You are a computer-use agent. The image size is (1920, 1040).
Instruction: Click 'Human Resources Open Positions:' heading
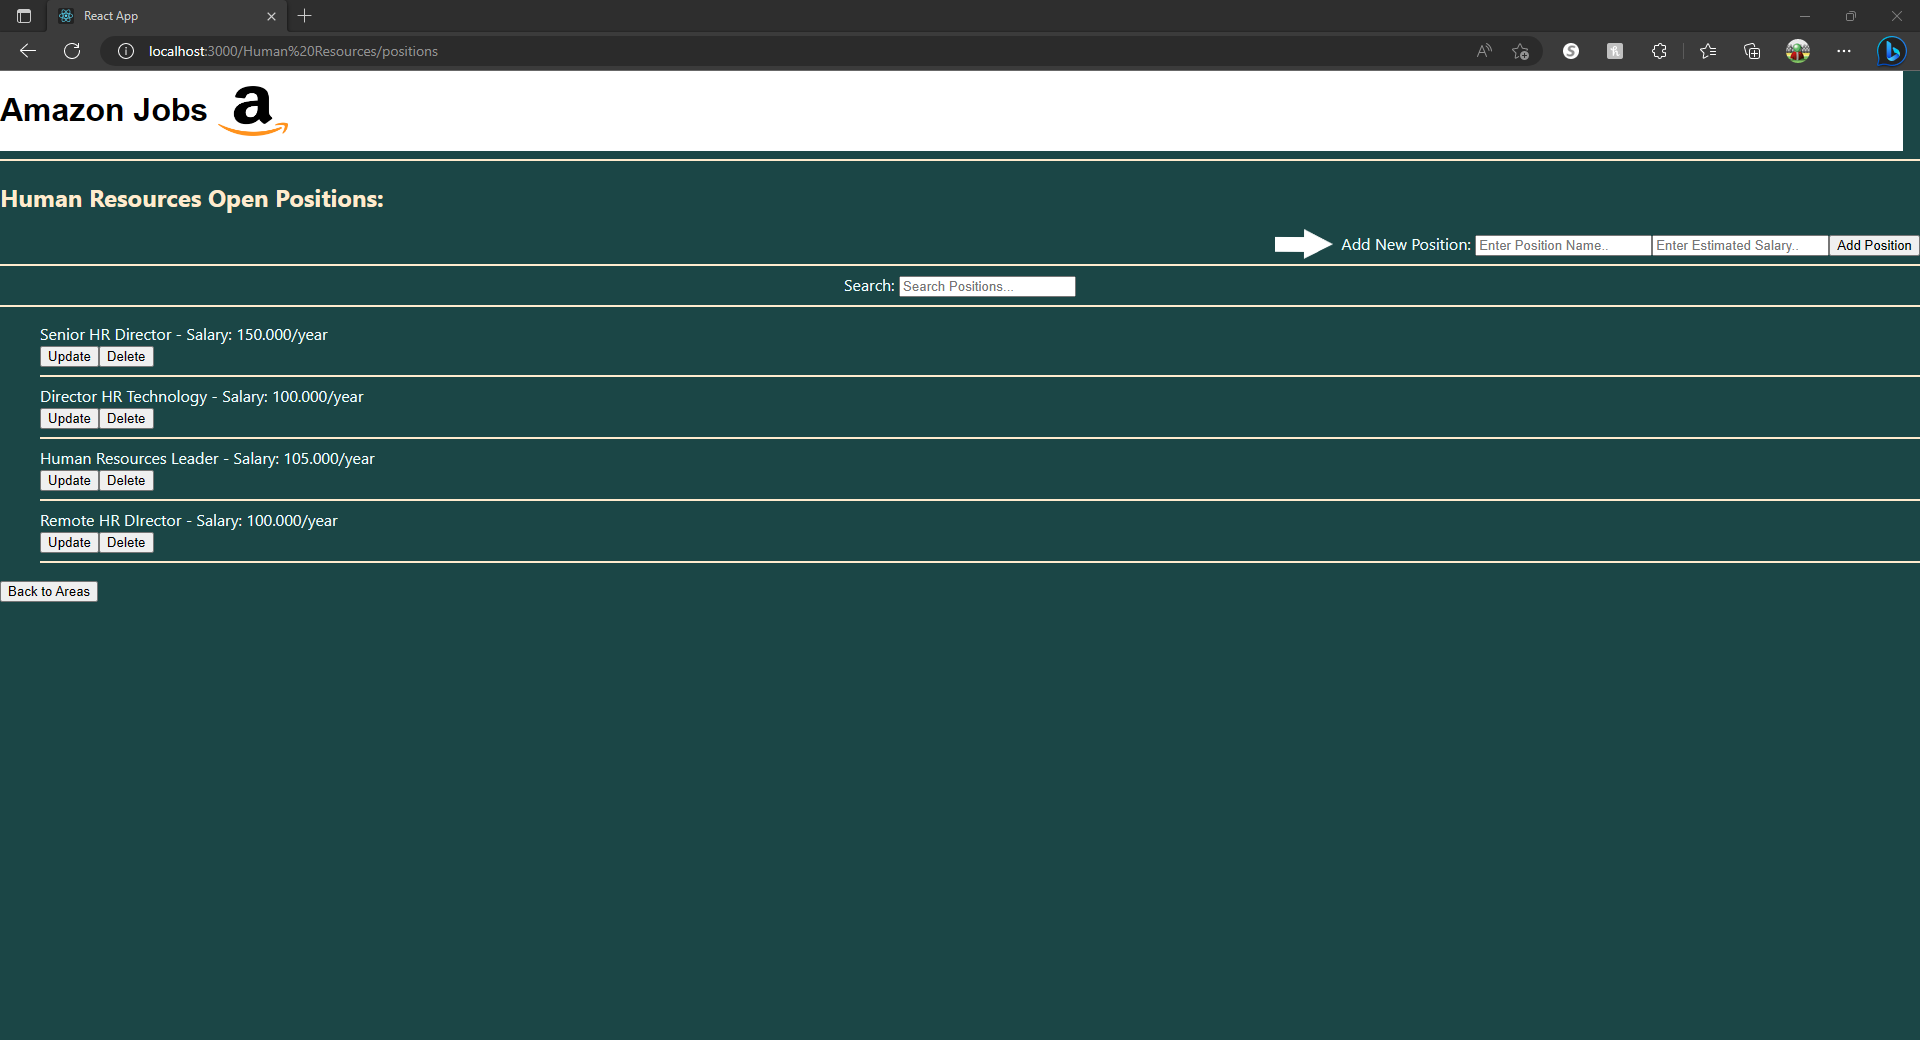(x=192, y=199)
